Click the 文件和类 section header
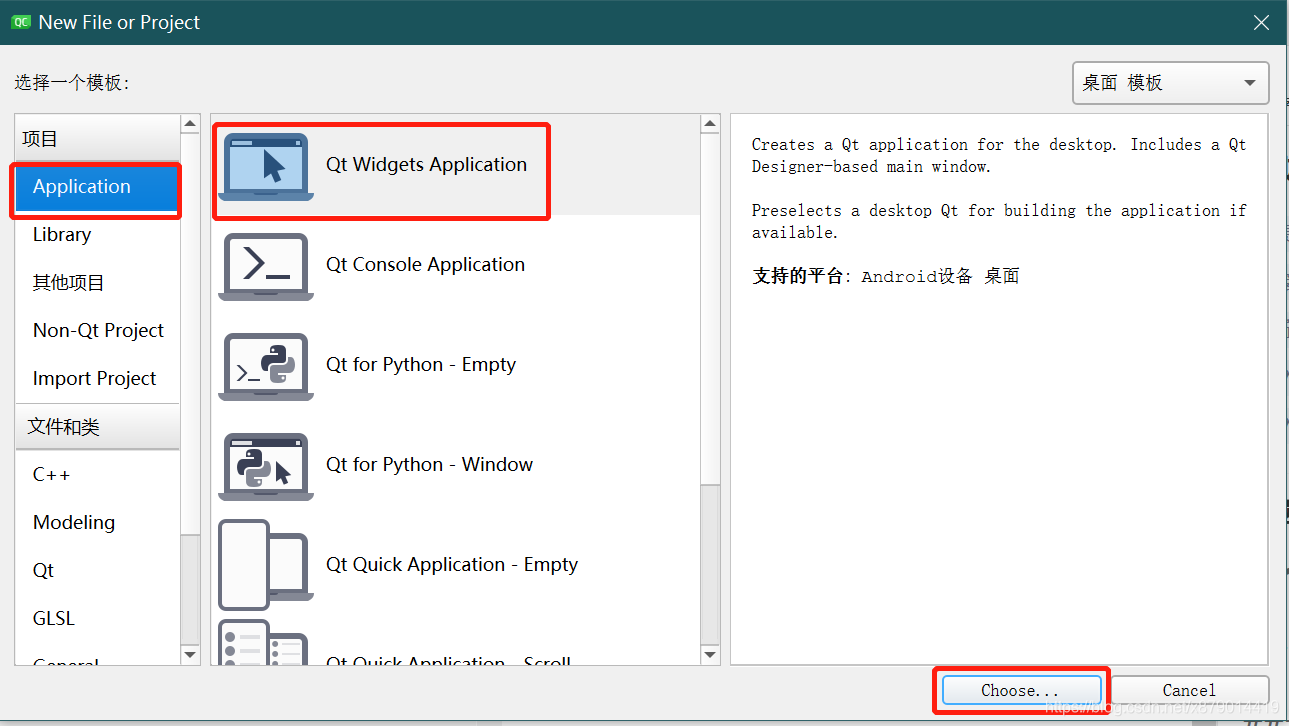This screenshot has width=1289, height=726. pos(97,427)
